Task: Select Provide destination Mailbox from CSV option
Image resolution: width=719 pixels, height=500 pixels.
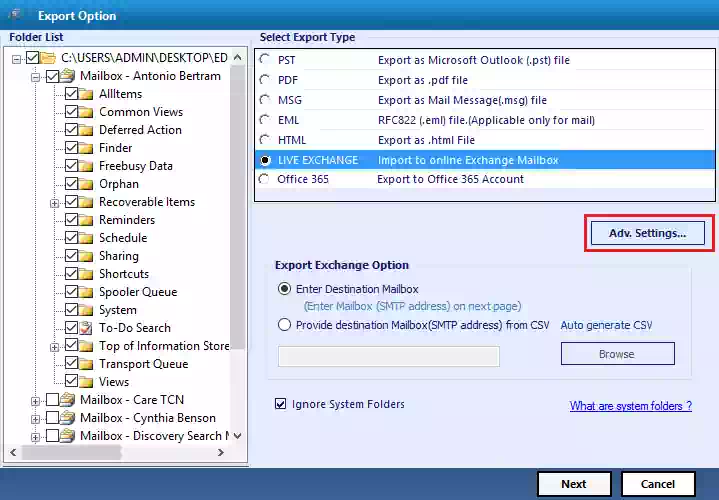Action: pos(284,325)
